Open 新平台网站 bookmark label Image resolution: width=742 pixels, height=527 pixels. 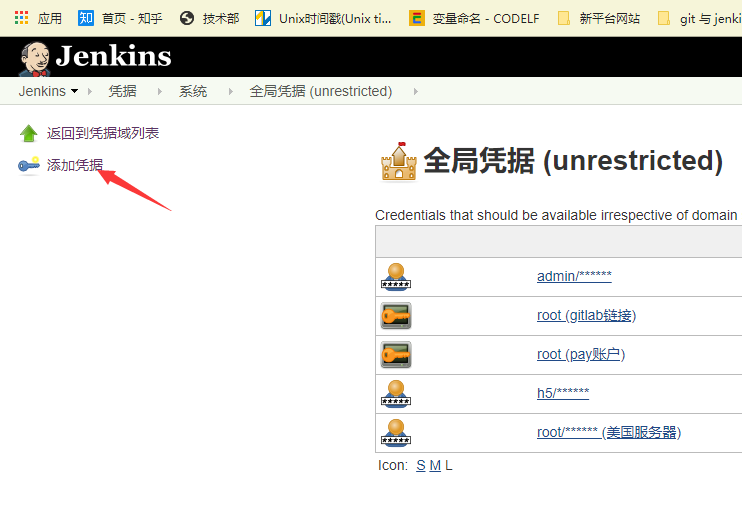coord(610,18)
